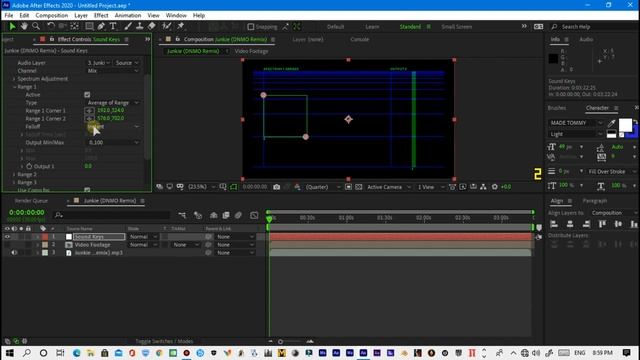640x360 pixels.
Task: Open the Active Camera dropdown
Action: click(x=389, y=187)
